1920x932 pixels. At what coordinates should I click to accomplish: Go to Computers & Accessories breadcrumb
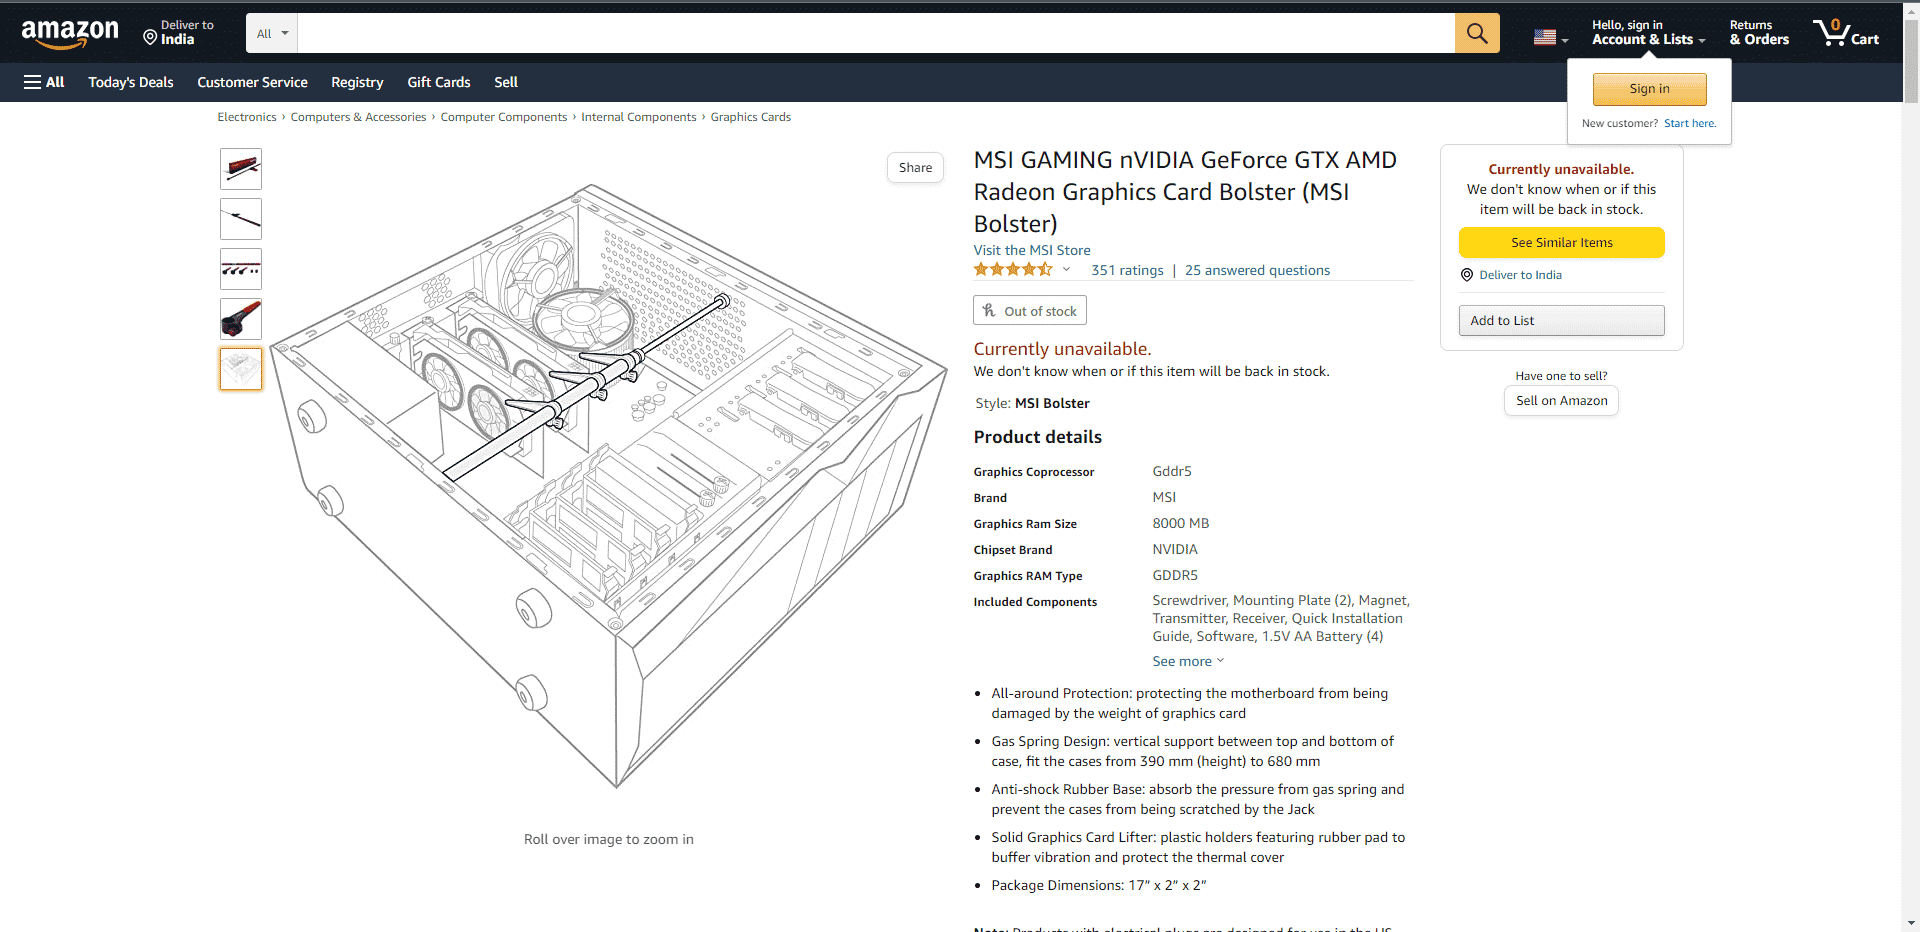point(358,117)
